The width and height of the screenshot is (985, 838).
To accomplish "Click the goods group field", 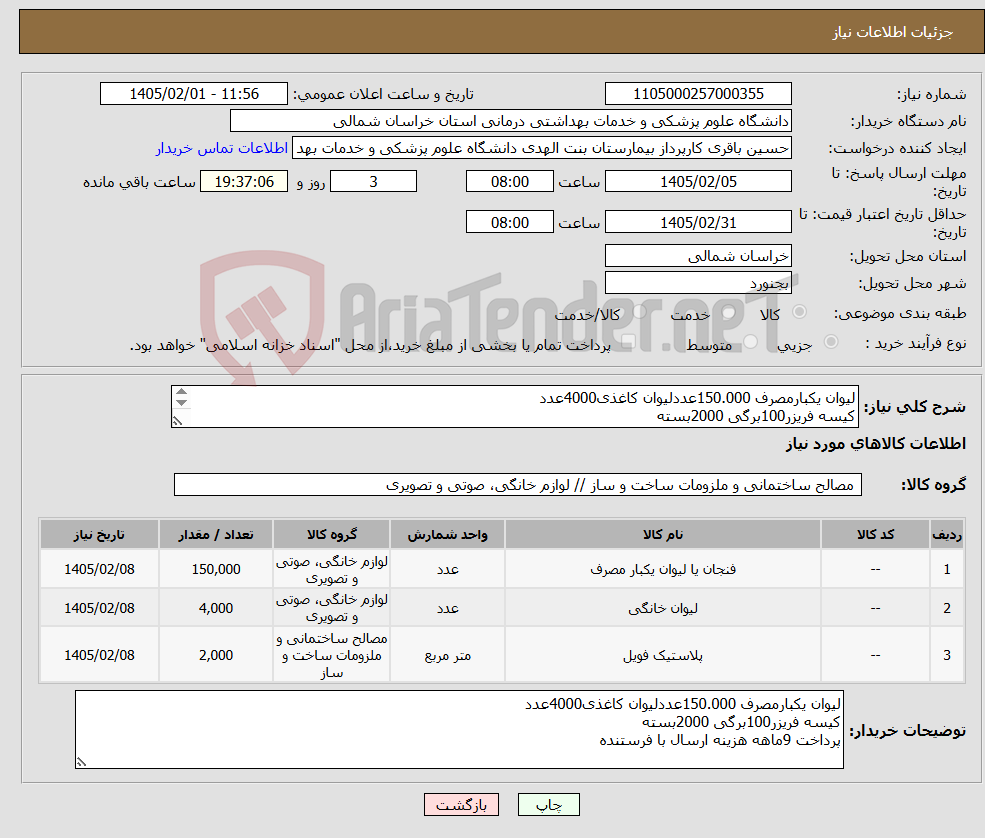I will (518, 485).
